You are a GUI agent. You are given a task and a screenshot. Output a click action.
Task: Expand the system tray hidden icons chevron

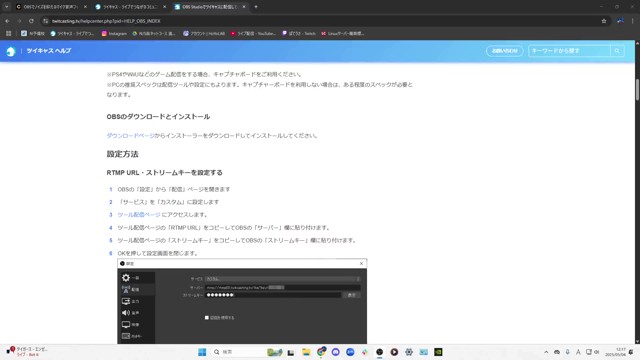pos(546,352)
